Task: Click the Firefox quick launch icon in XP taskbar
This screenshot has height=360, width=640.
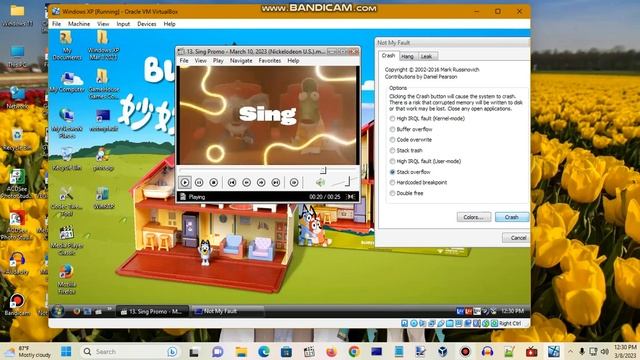Action: pos(76,311)
